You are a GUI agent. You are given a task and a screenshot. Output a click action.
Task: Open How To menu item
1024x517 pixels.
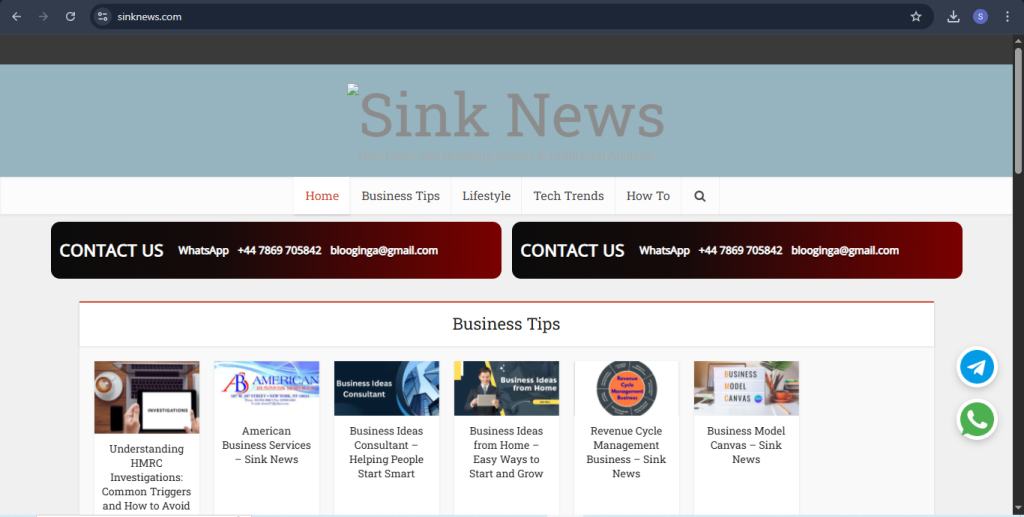tap(648, 196)
